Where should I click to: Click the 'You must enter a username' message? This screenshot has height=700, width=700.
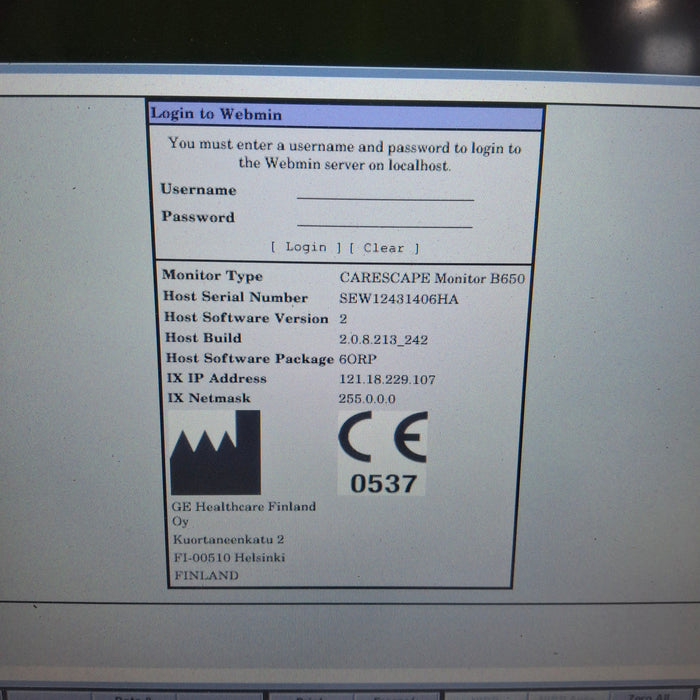click(345, 154)
